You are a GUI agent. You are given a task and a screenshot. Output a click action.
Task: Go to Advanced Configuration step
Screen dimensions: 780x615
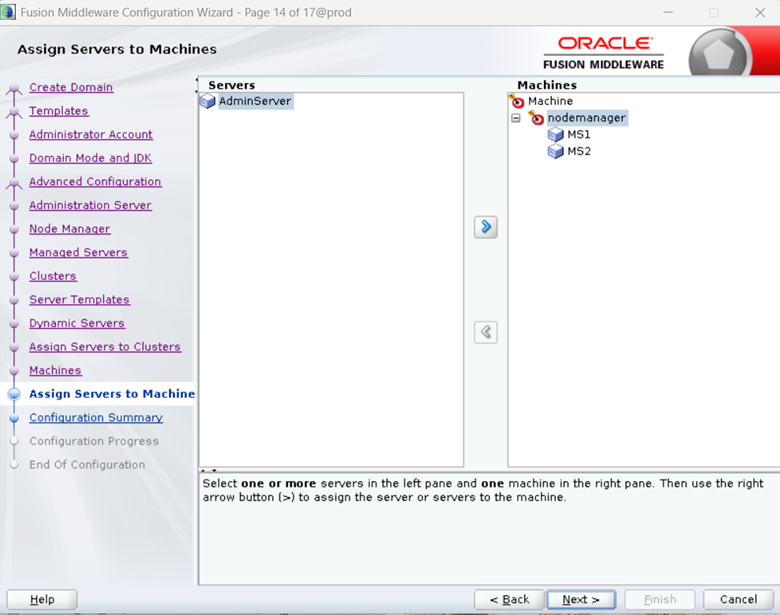pos(95,182)
